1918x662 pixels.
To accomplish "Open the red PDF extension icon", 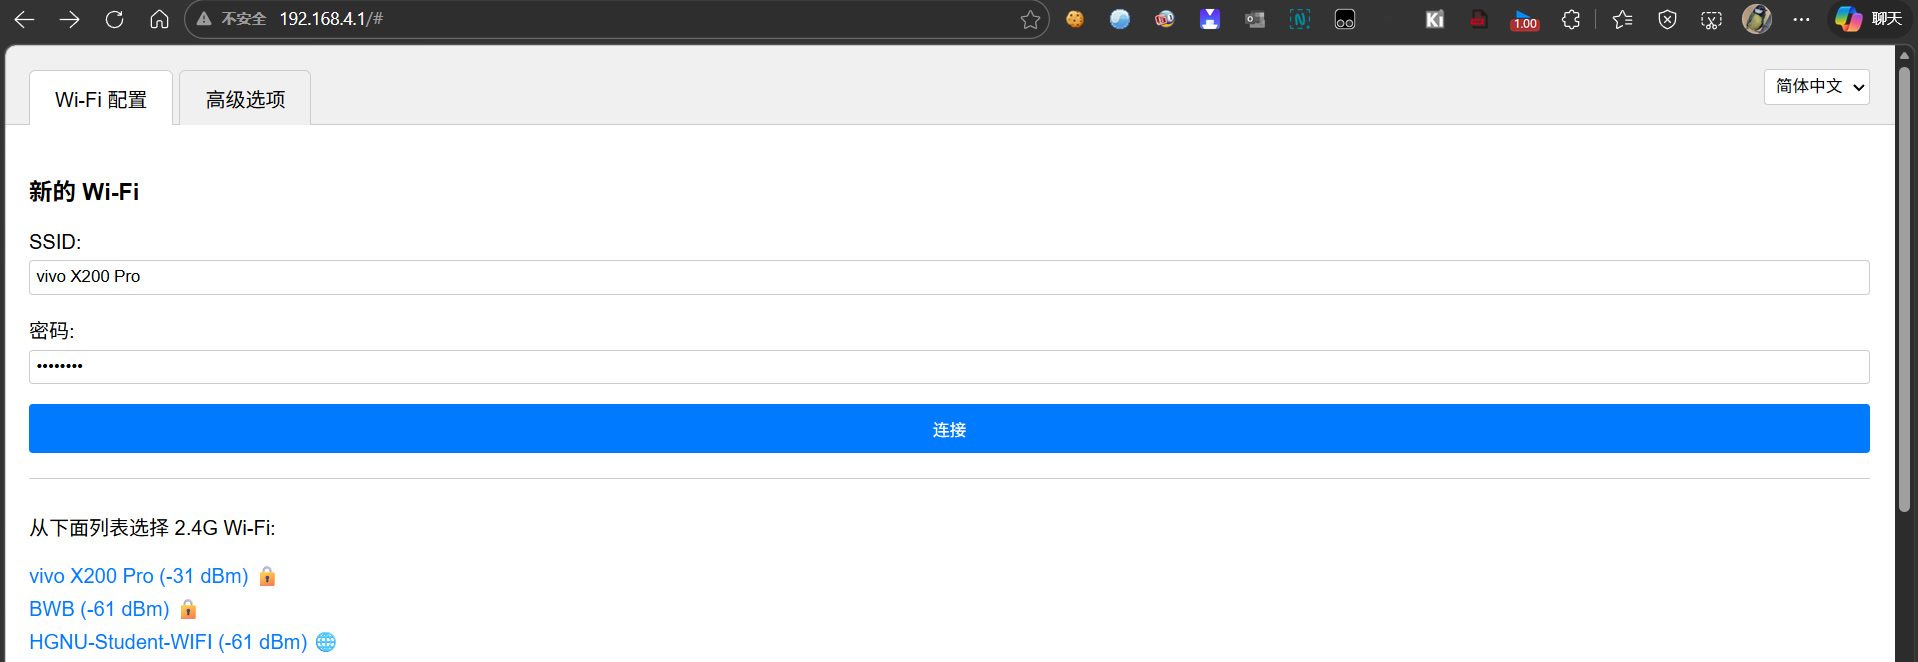I will tap(1479, 19).
